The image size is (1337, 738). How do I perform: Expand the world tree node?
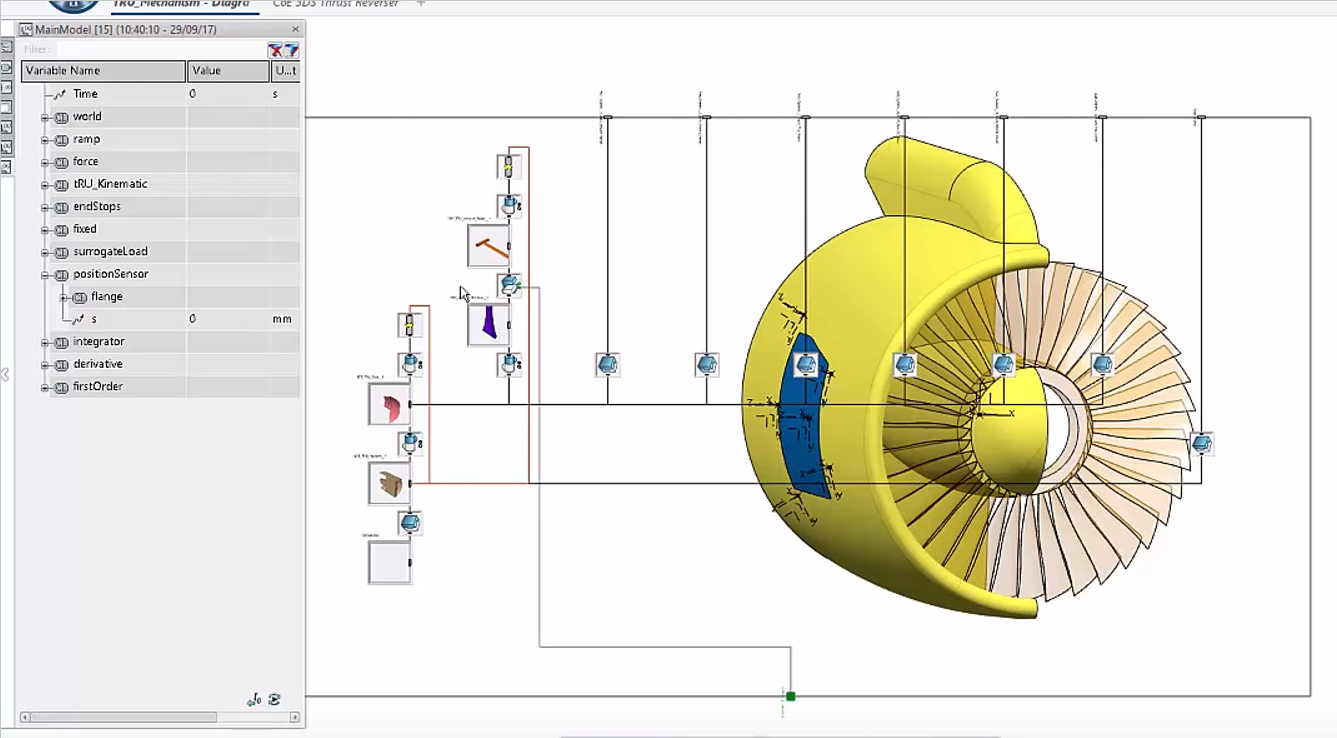45,117
